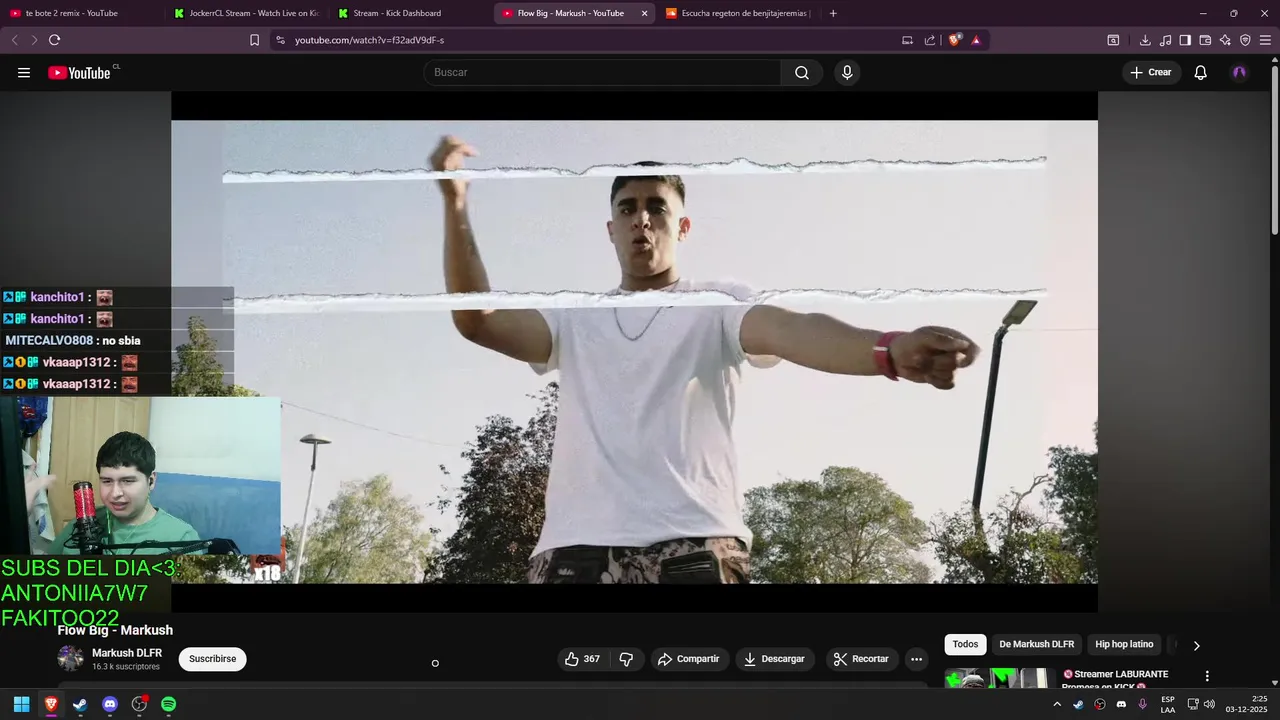Viewport: 1280px width, 720px height.
Task: Bookmark this page from the address bar
Action: [254, 40]
